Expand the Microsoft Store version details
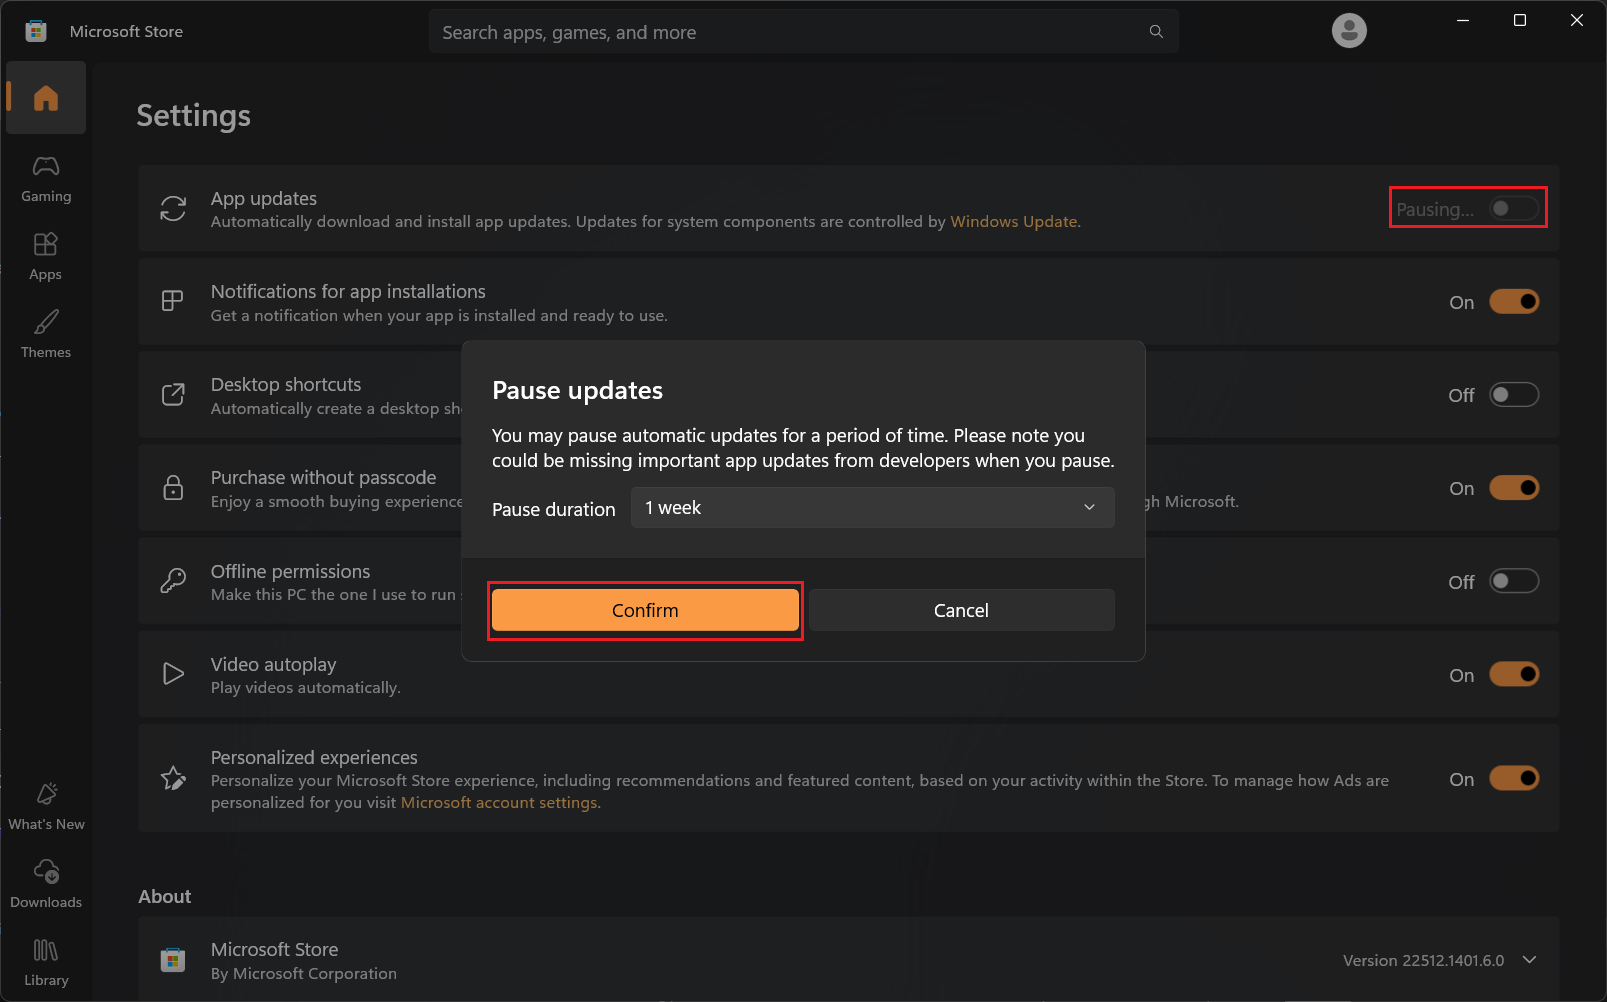Image resolution: width=1607 pixels, height=1002 pixels. (x=1529, y=960)
